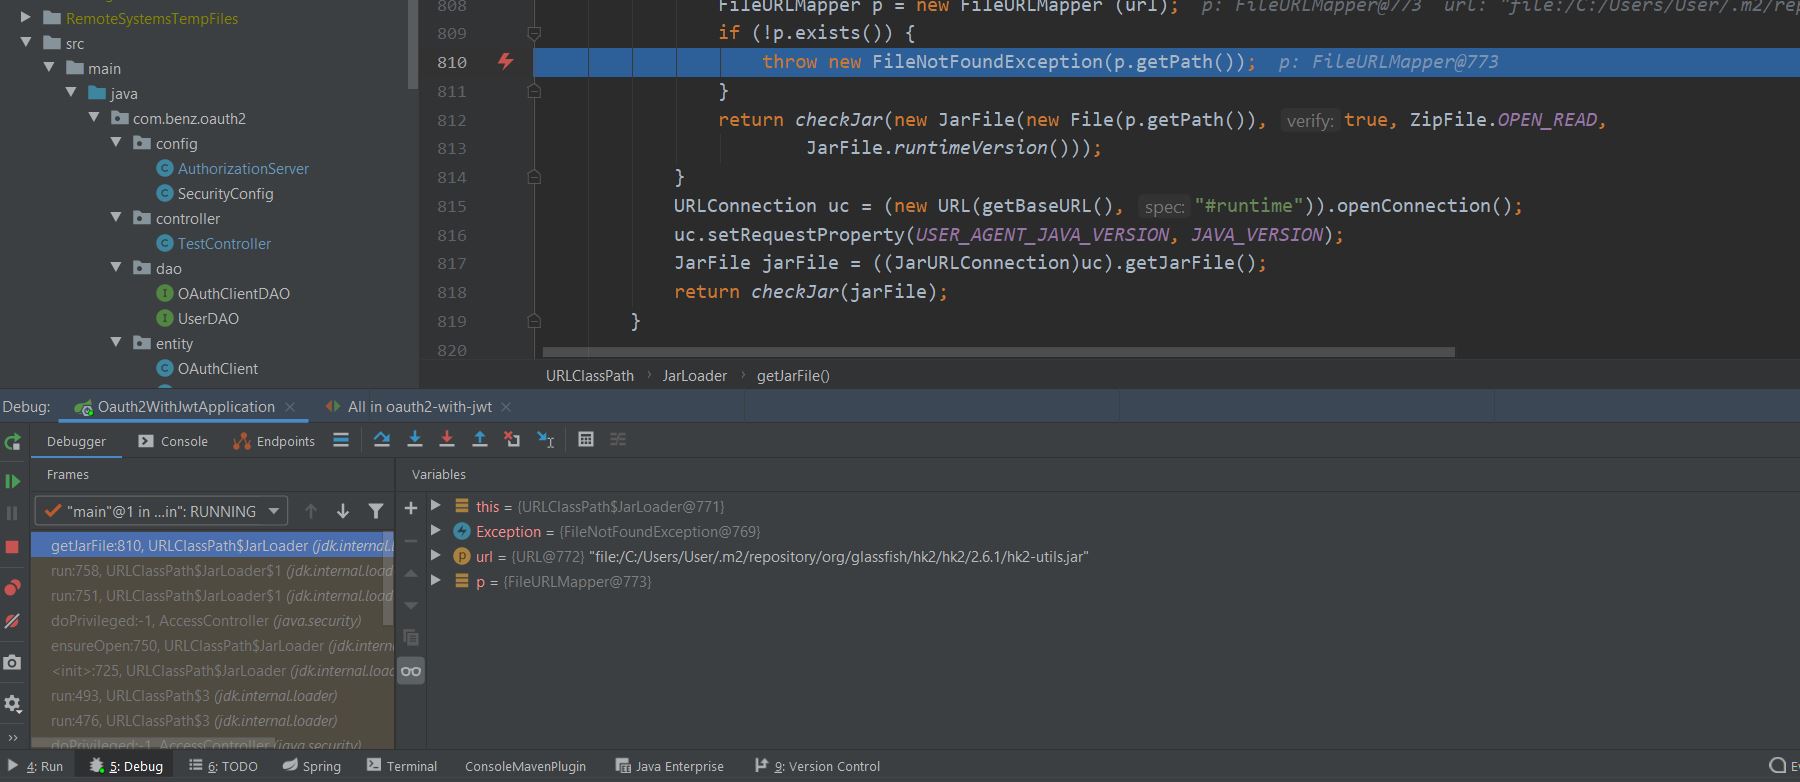Select frame getJarFile:810 URLClassPath$JarLoader

(212, 546)
